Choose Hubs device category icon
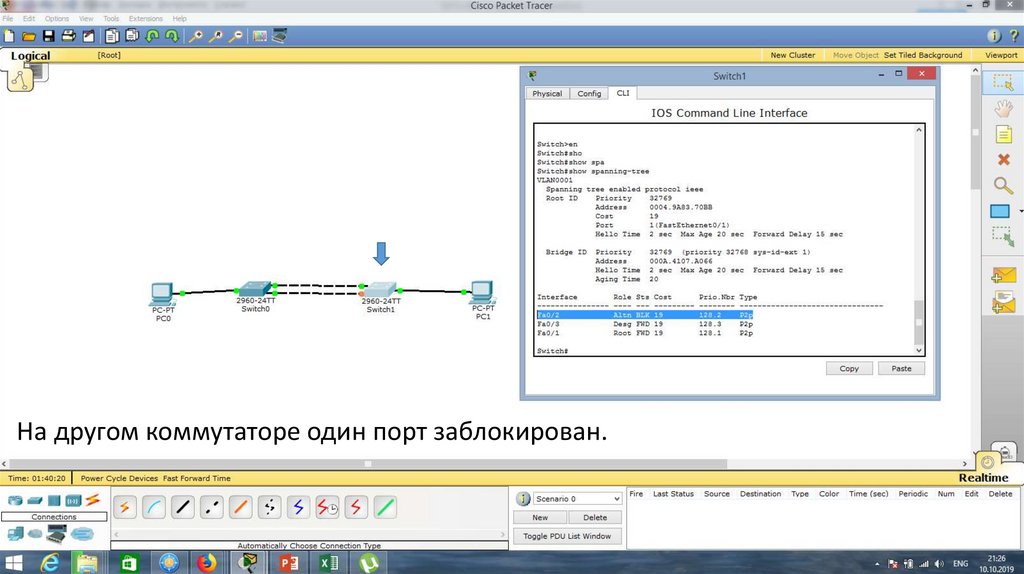1024x574 pixels. (x=54, y=501)
